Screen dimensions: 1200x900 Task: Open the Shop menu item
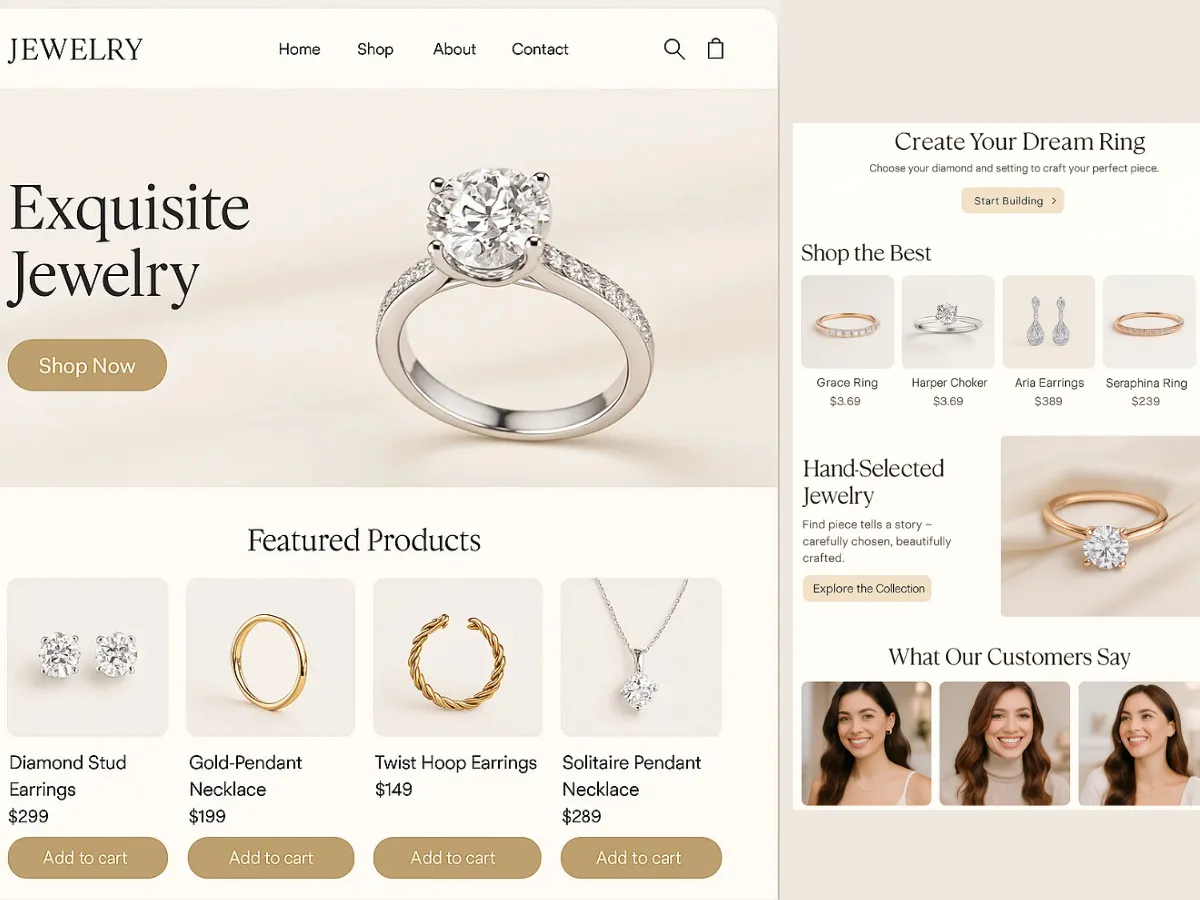click(375, 49)
